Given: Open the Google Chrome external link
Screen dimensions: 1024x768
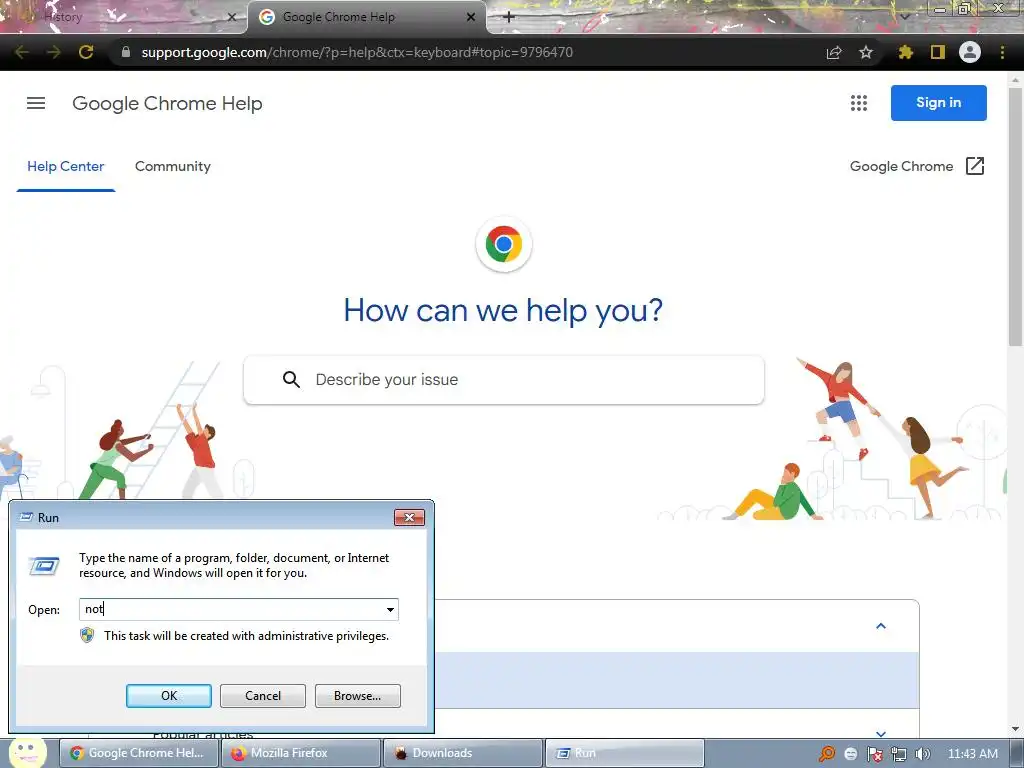Looking at the screenshot, I should pos(917,166).
